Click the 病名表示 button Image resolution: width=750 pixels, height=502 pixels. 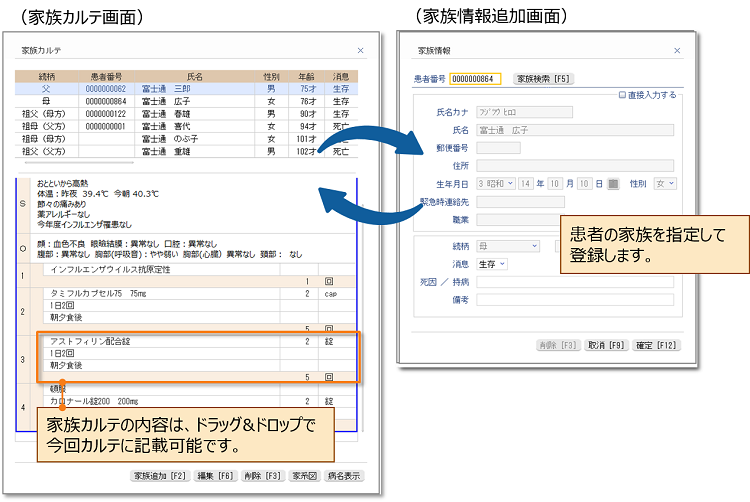tap(344, 477)
